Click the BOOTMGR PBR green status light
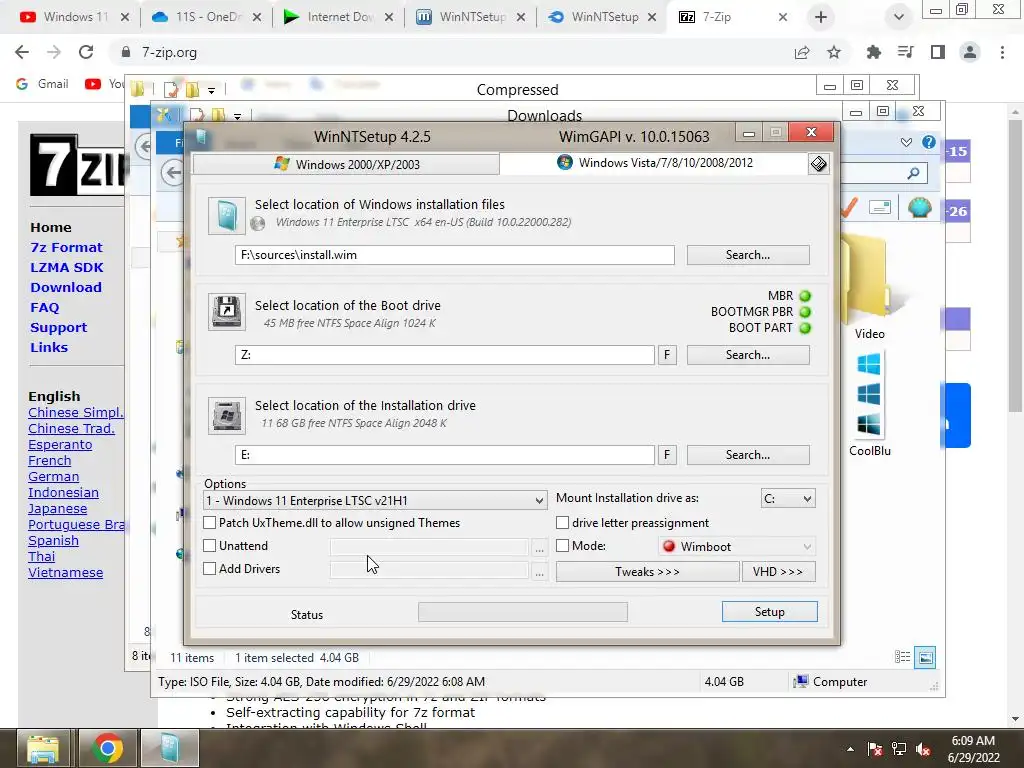This screenshot has width=1024, height=768. pos(805,312)
